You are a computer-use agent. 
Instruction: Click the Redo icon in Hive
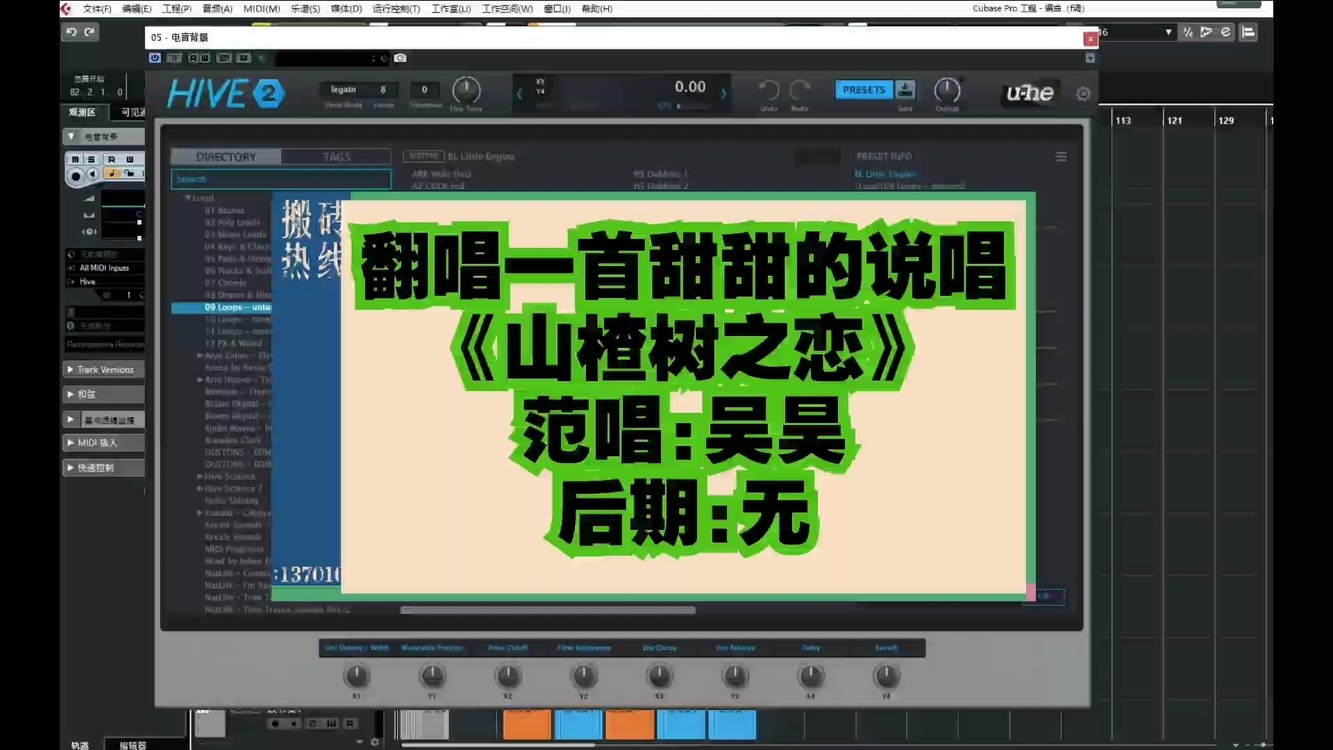pos(799,89)
